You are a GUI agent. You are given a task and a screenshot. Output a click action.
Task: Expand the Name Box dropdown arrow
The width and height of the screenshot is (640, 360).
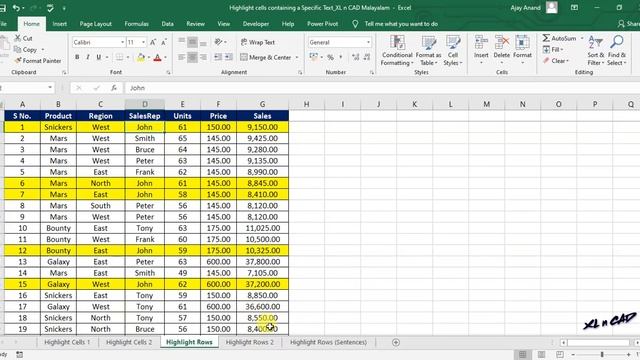pos(50,88)
